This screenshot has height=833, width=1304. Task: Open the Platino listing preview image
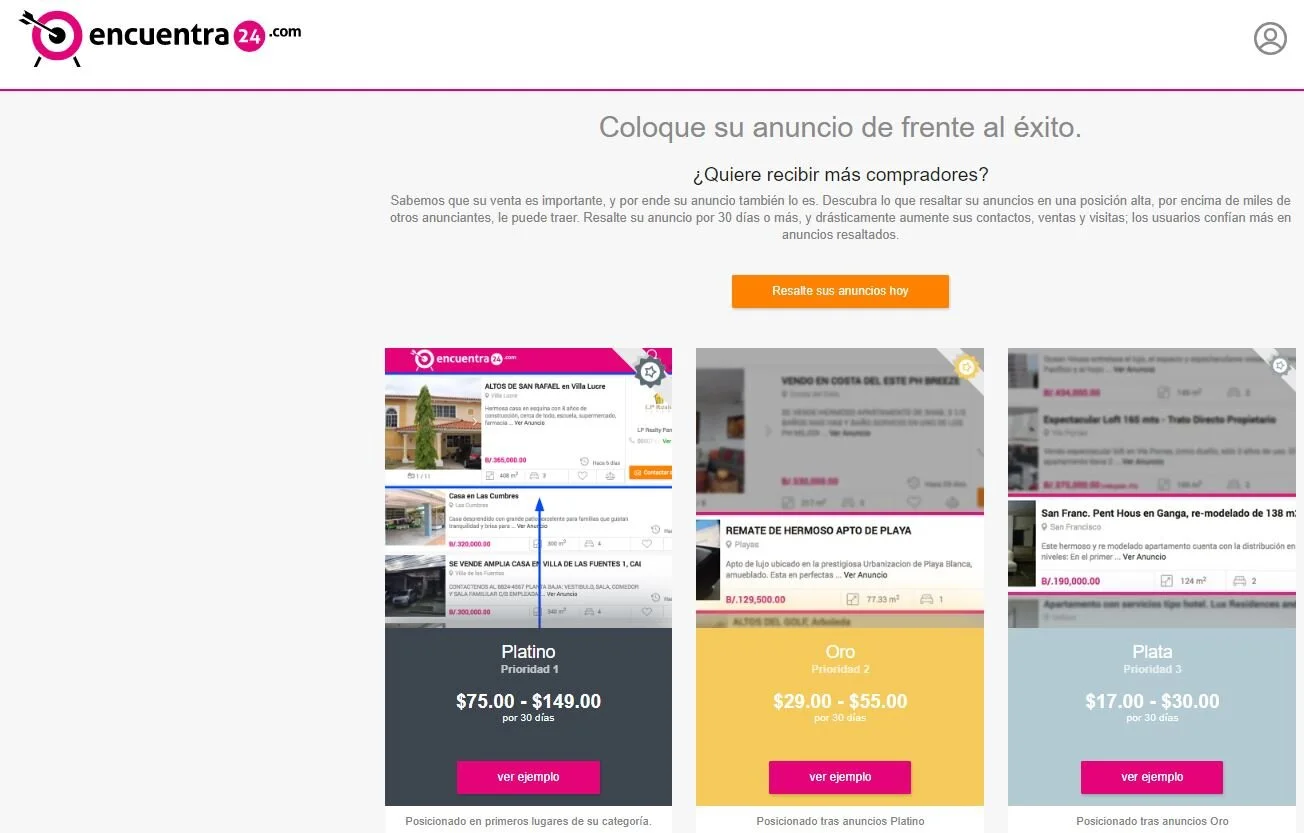pos(528,488)
